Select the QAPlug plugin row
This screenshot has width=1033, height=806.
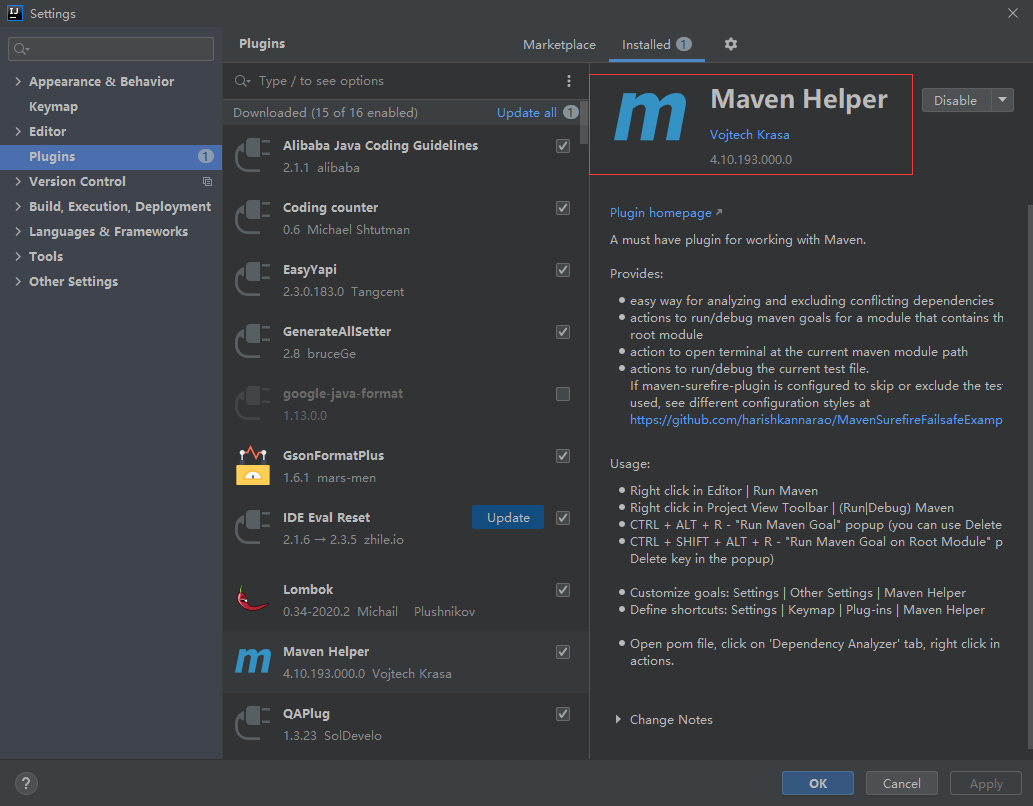(406, 724)
